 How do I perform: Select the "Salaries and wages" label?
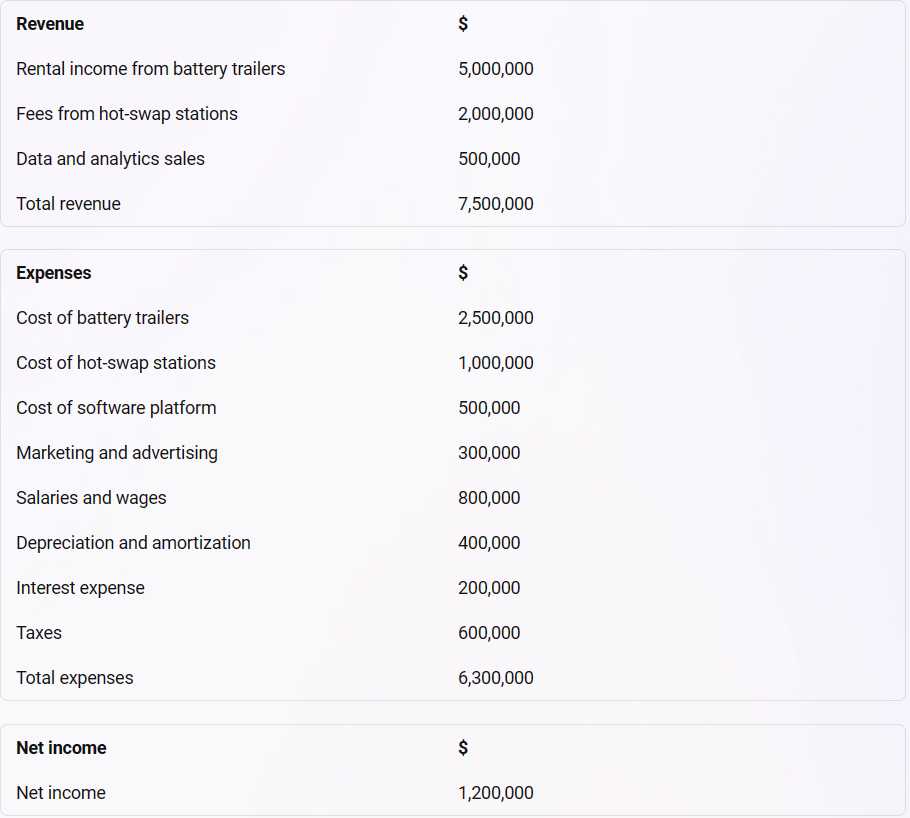[x=91, y=498]
